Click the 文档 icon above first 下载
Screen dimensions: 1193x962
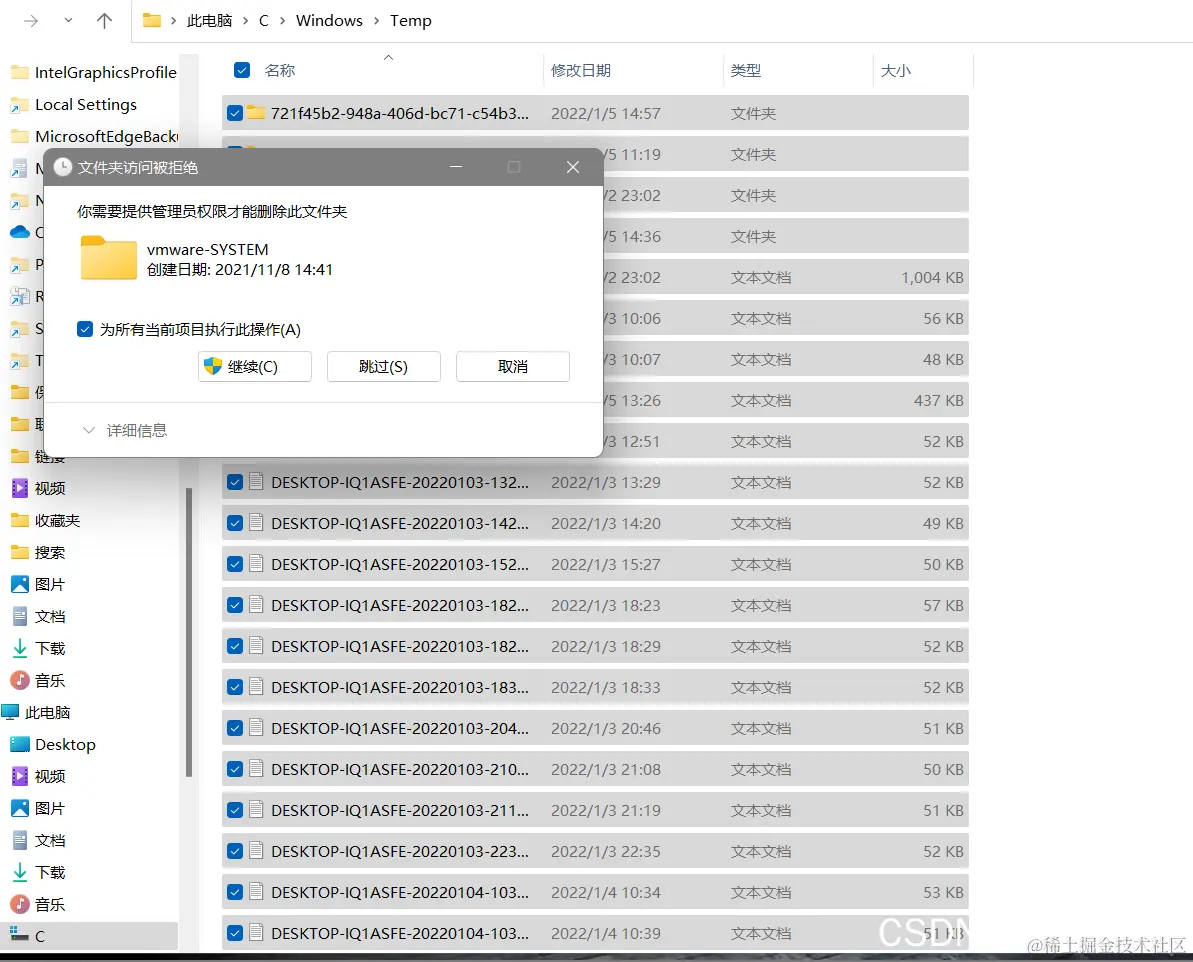(20, 616)
